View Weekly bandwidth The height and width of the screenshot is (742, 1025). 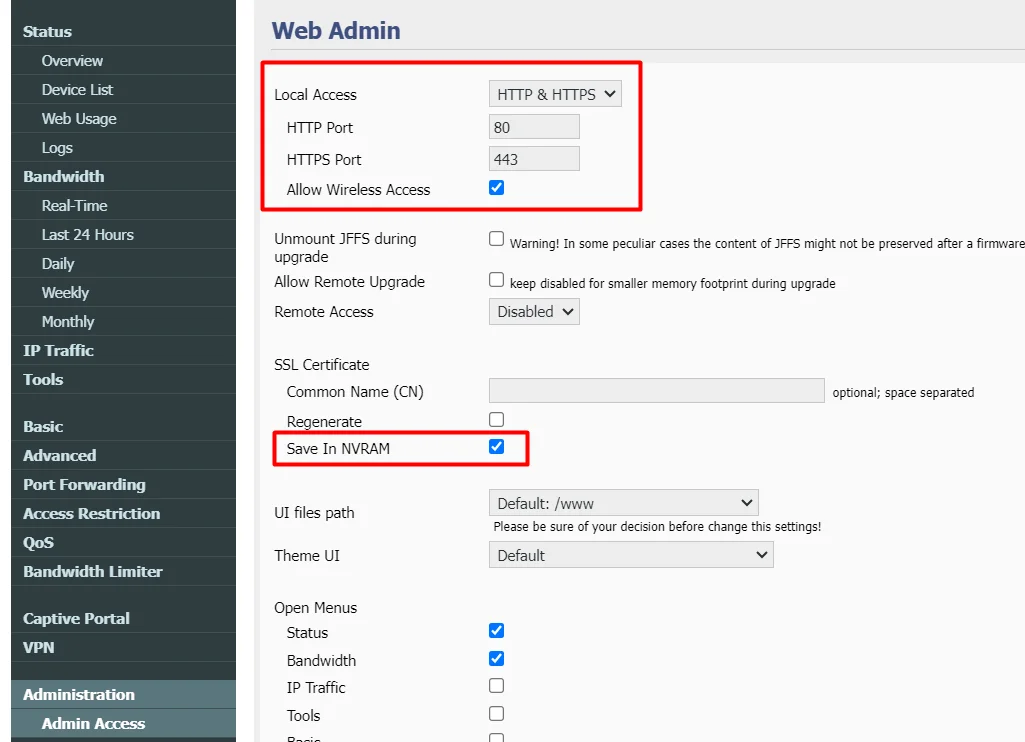[124, 293]
